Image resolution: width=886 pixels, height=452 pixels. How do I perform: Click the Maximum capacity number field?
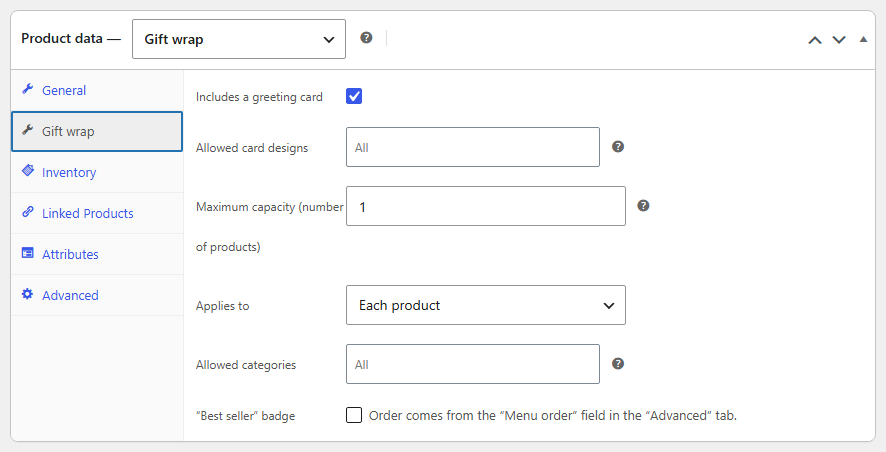pyautogui.click(x=485, y=206)
